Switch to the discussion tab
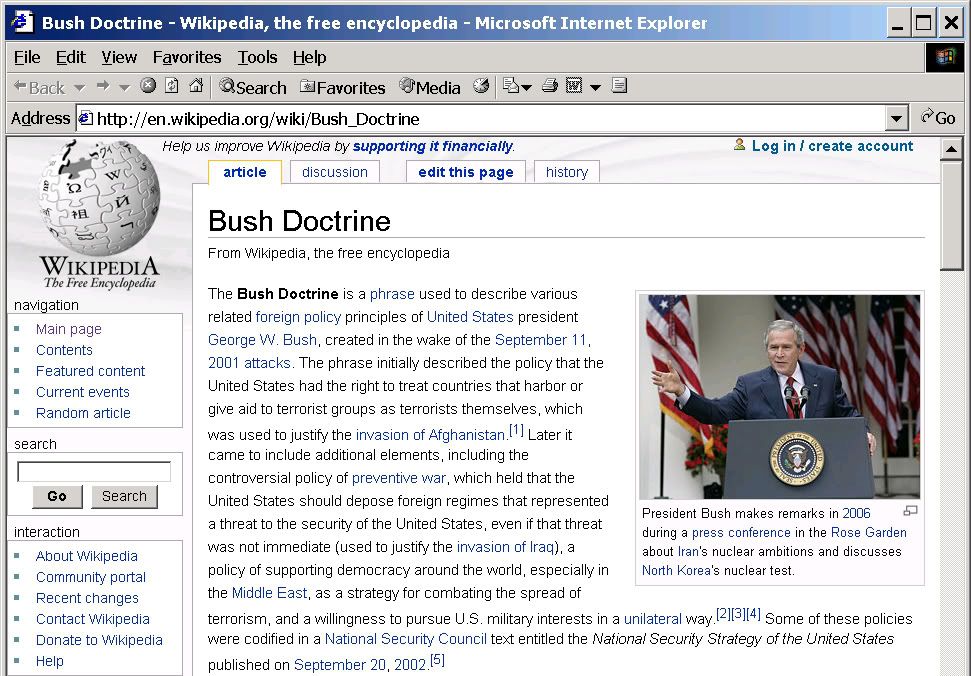 pos(334,172)
